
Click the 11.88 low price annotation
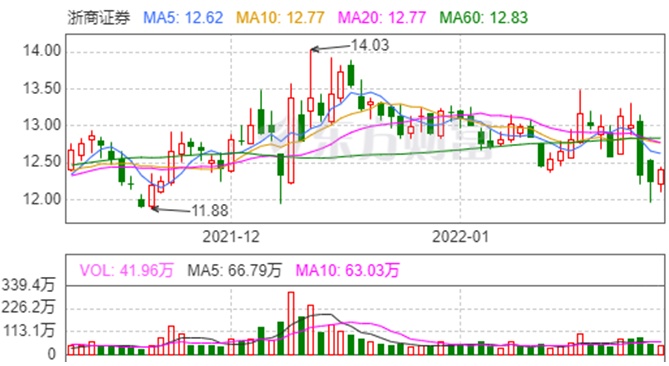pos(209,210)
